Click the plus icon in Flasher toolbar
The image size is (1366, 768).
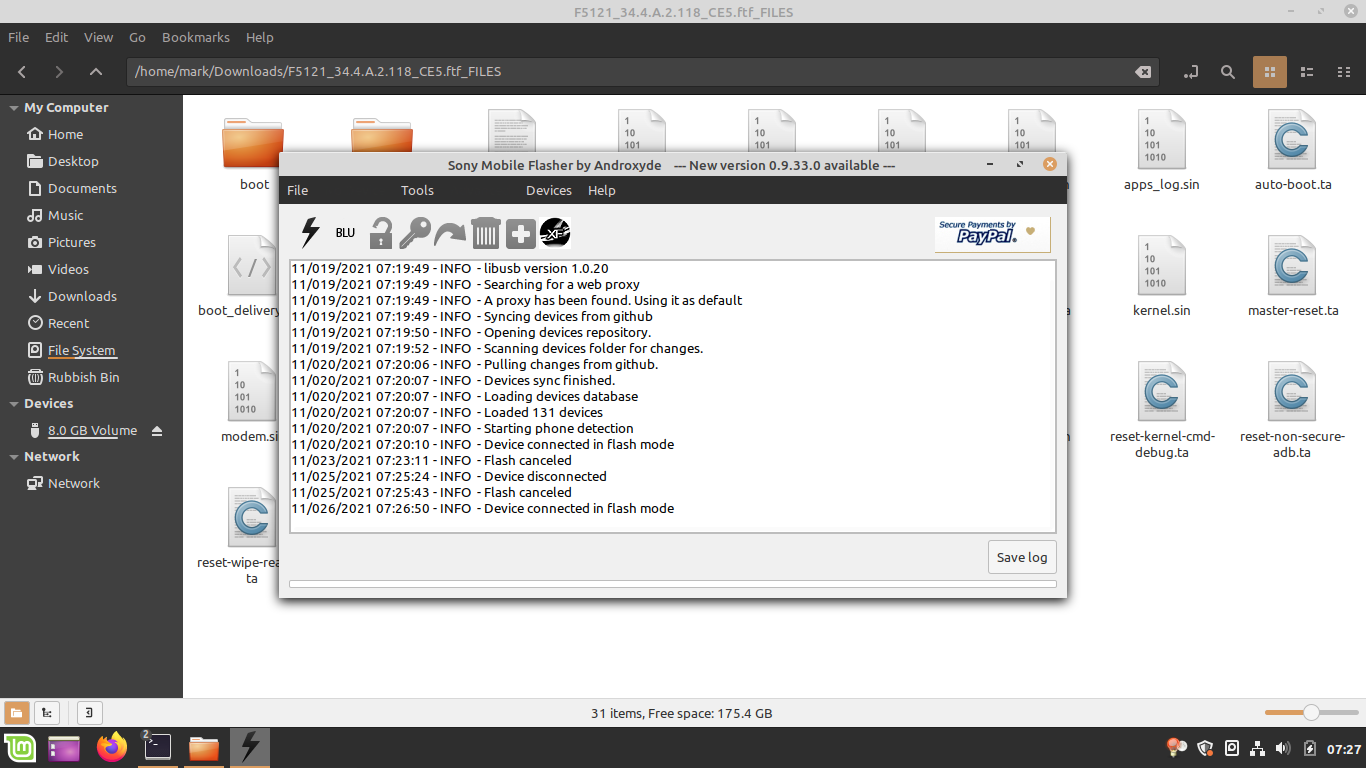[x=520, y=233]
